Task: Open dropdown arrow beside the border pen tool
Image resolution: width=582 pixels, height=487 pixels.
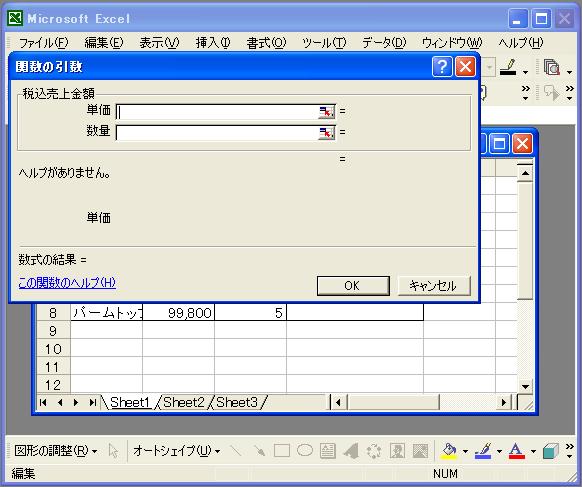Action: [x=525, y=72]
